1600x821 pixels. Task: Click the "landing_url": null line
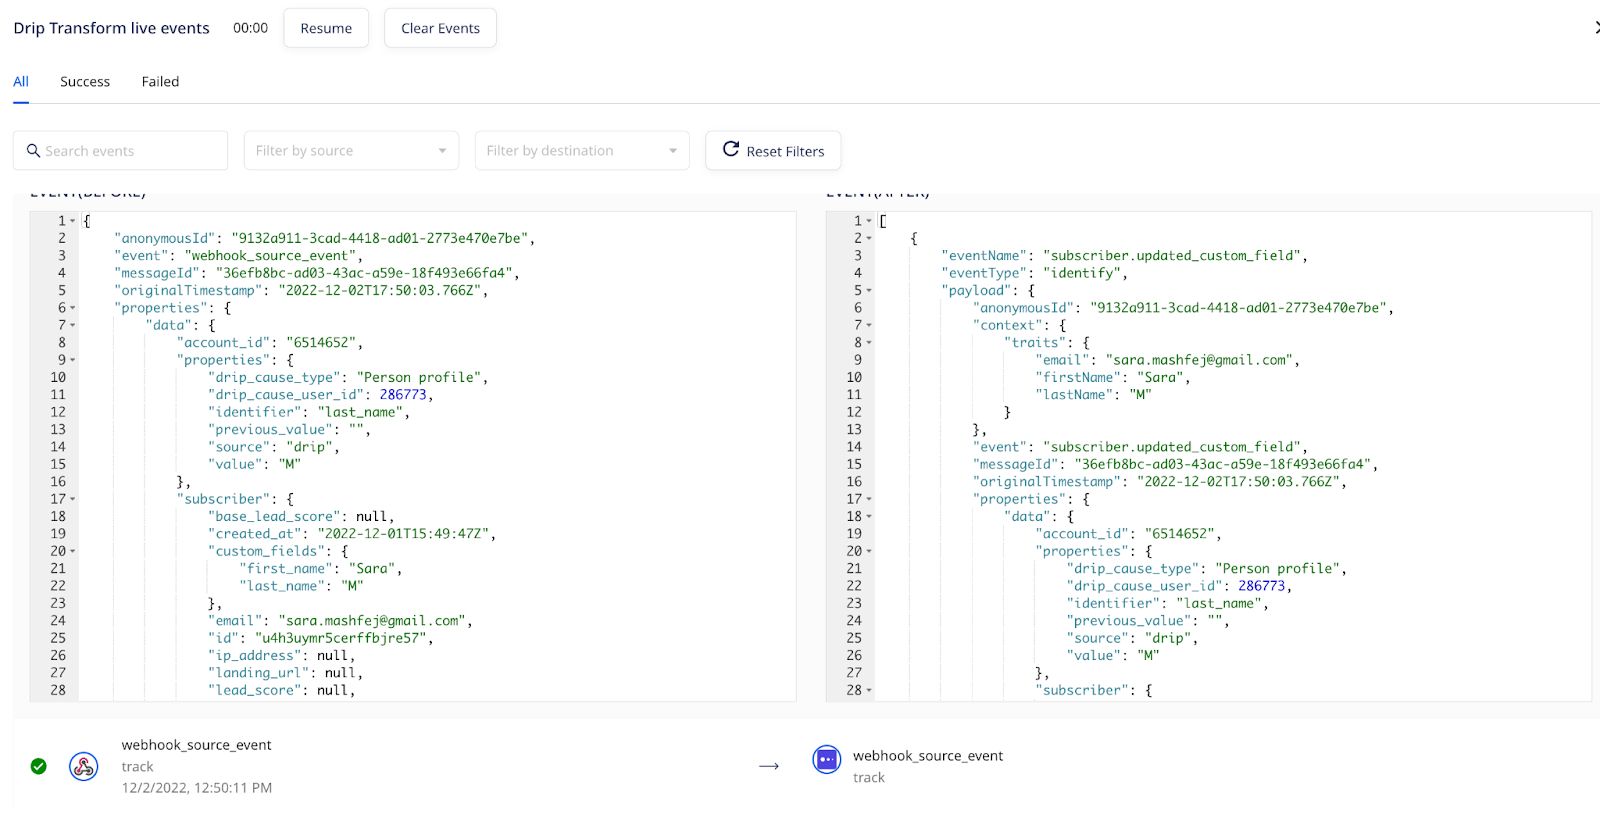[286, 673]
